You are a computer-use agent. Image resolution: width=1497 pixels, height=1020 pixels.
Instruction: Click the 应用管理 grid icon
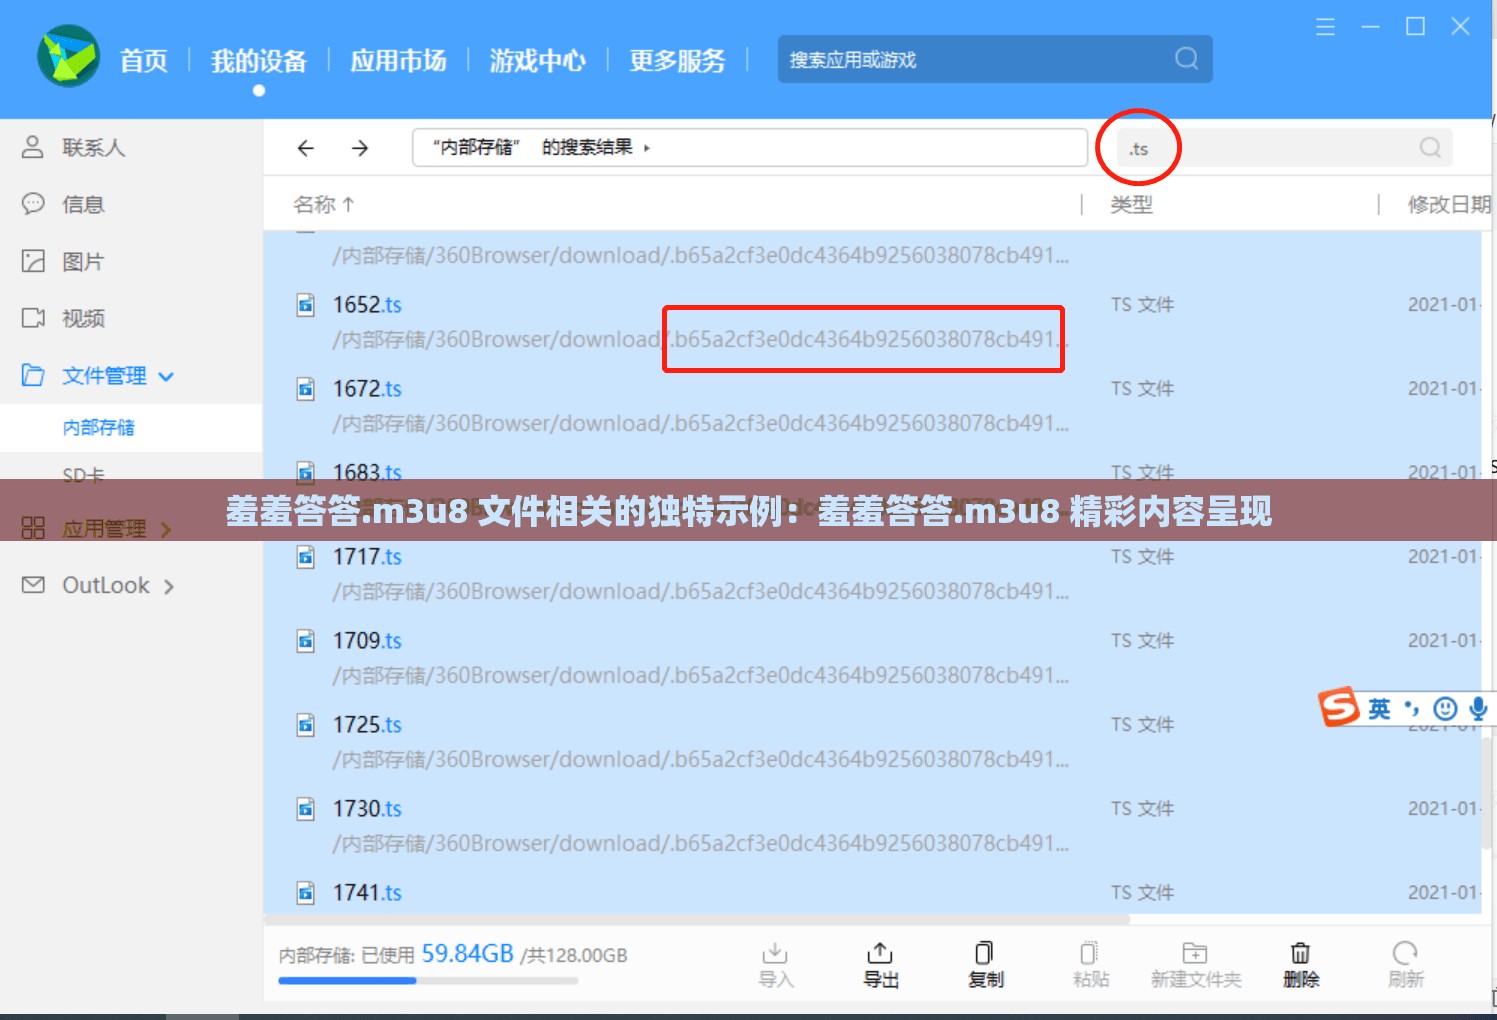pyautogui.click(x=33, y=527)
